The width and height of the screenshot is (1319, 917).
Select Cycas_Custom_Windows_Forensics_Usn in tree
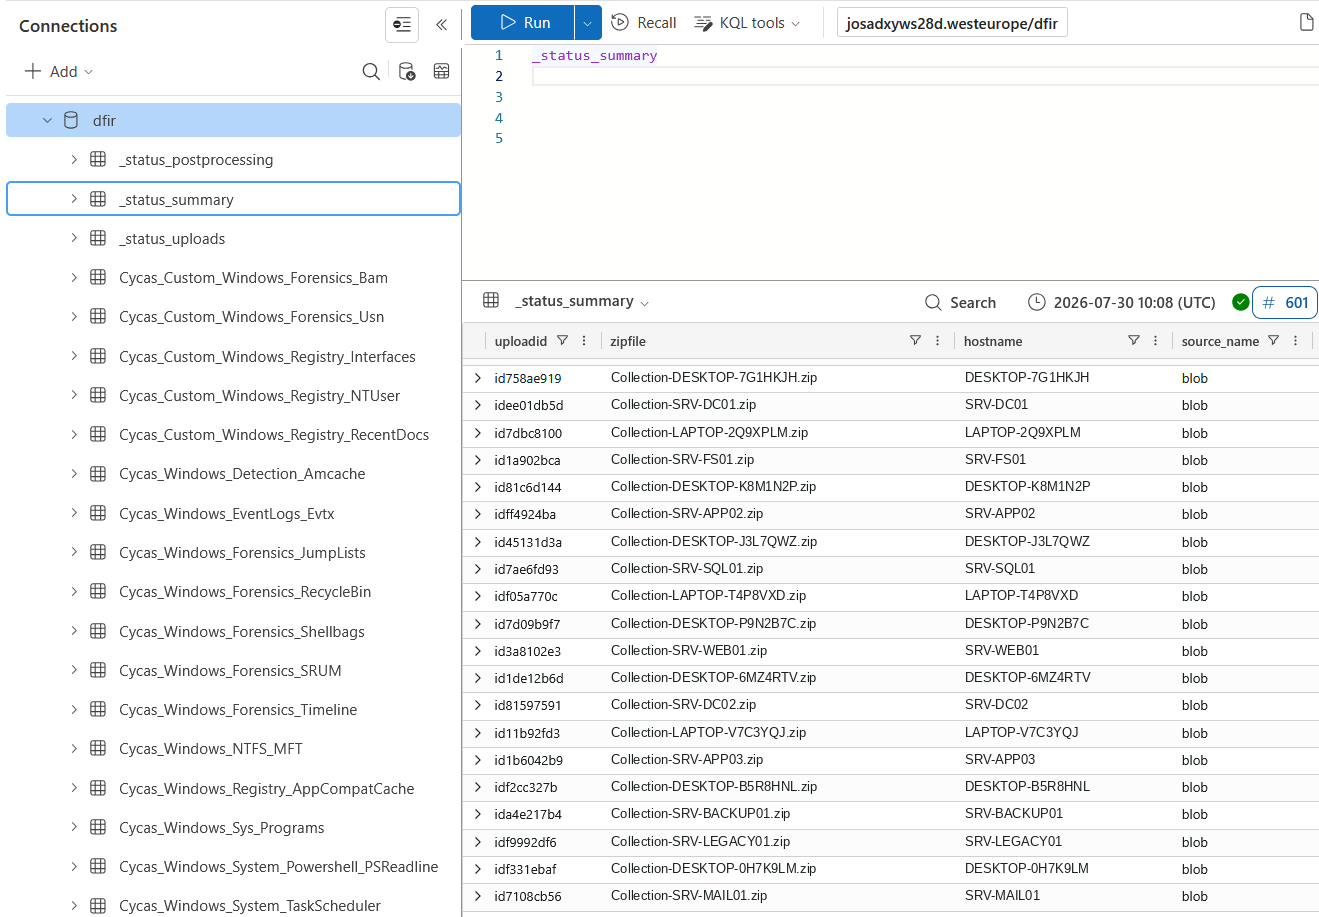point(252,316)
